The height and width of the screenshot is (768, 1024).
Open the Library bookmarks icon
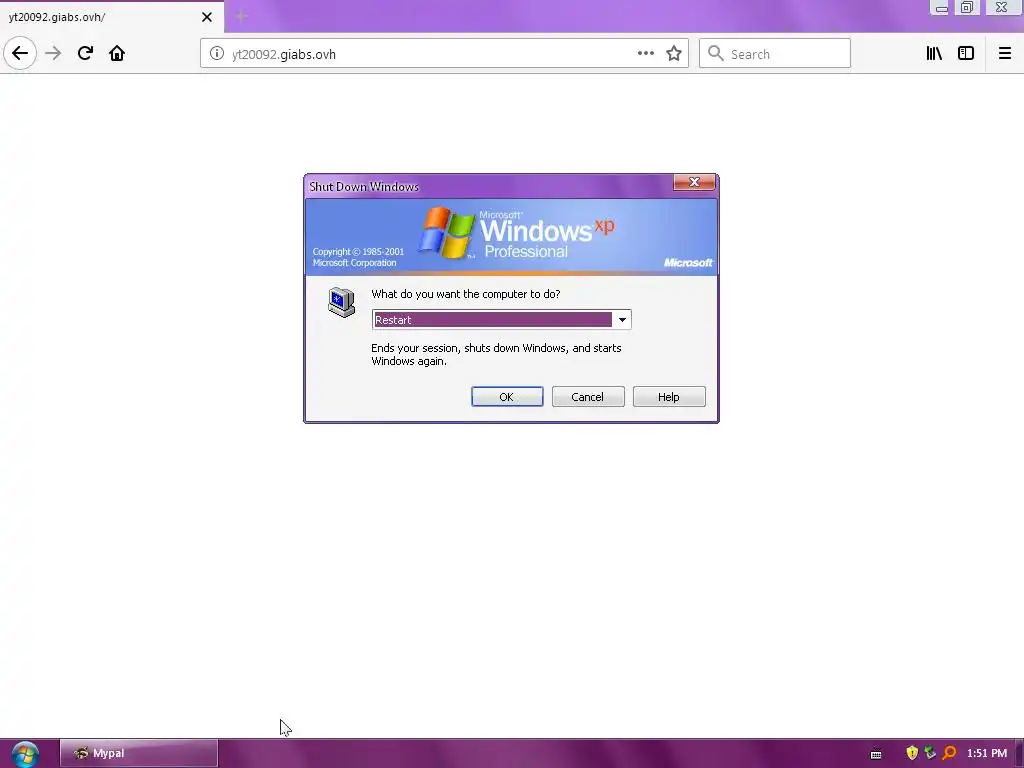tap(934, 54)
